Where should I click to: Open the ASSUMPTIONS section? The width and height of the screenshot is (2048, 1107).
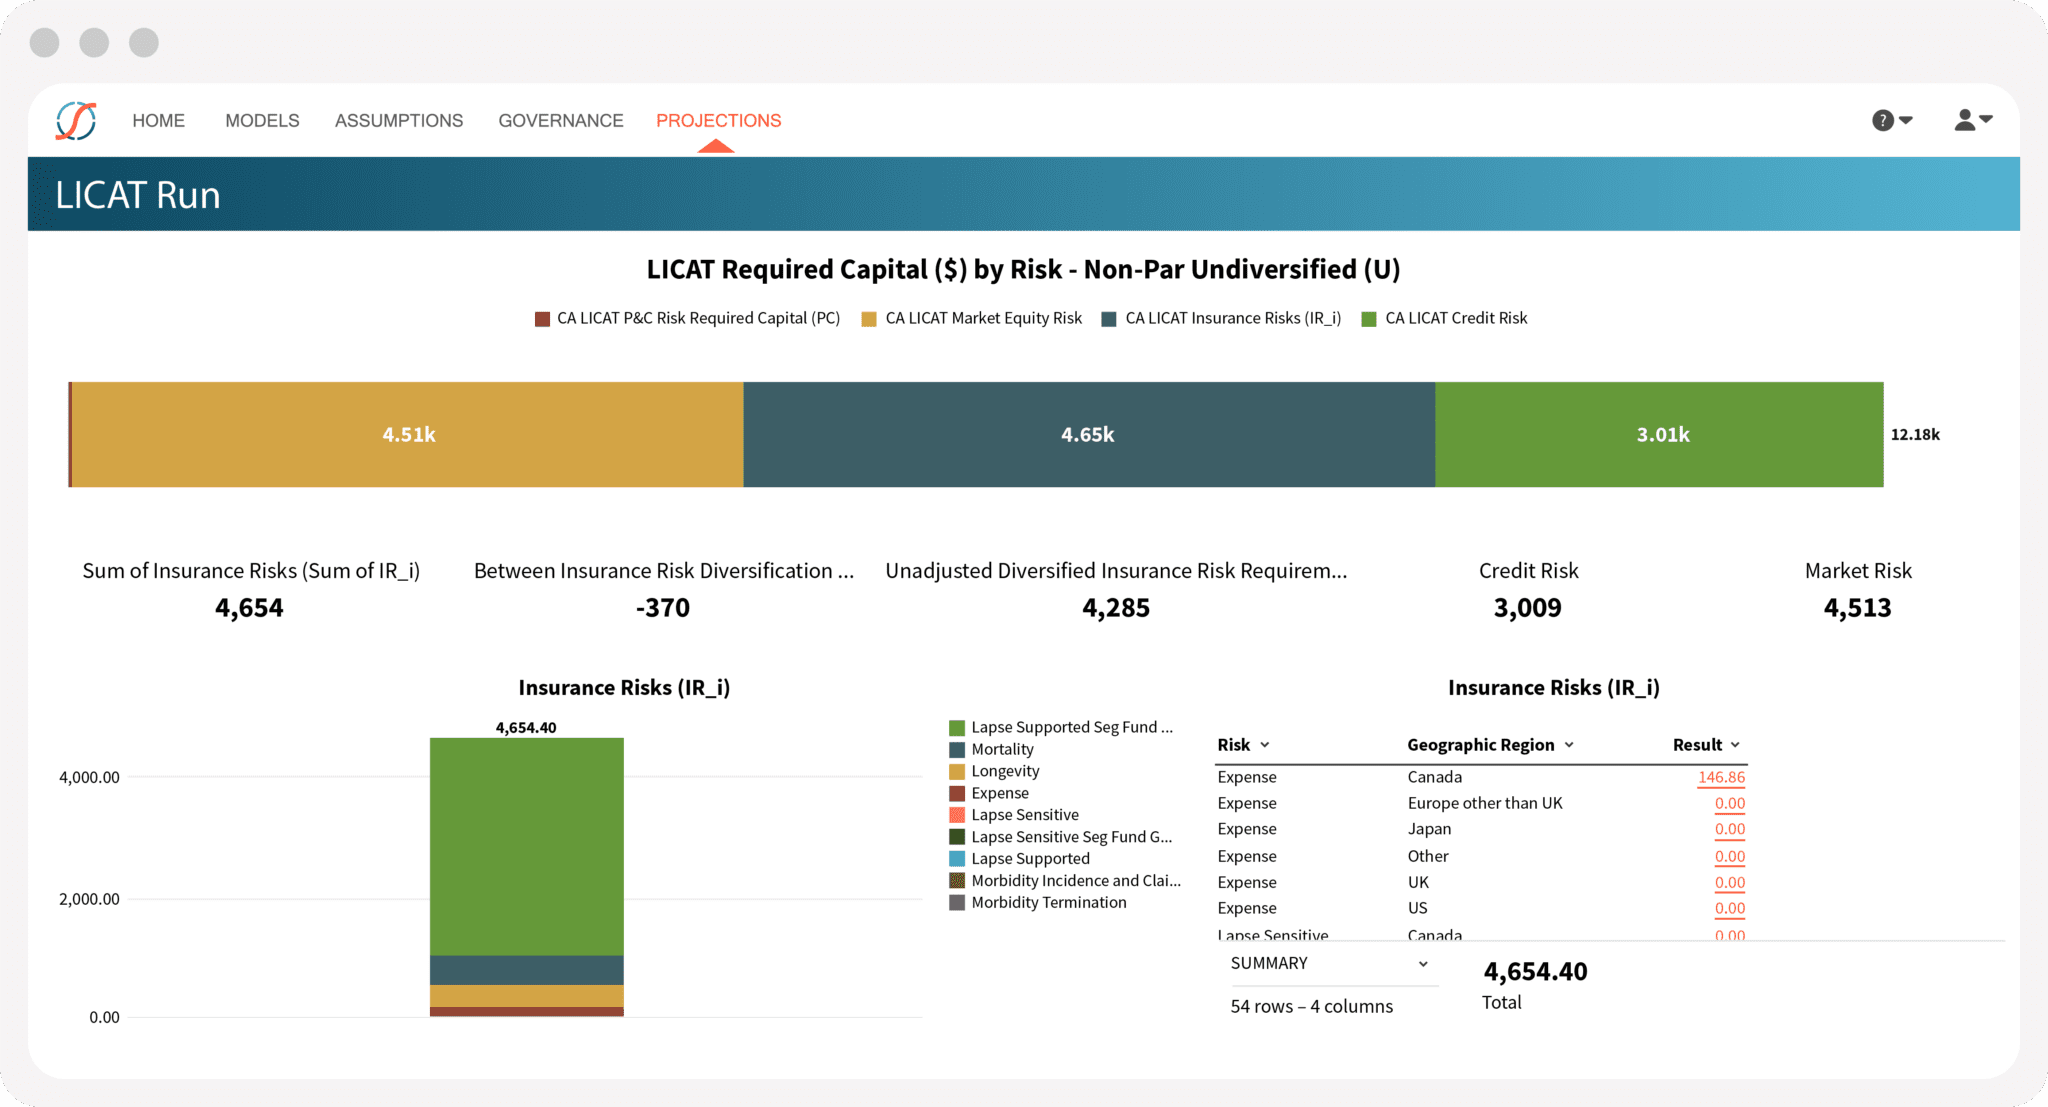click(398, 120)
